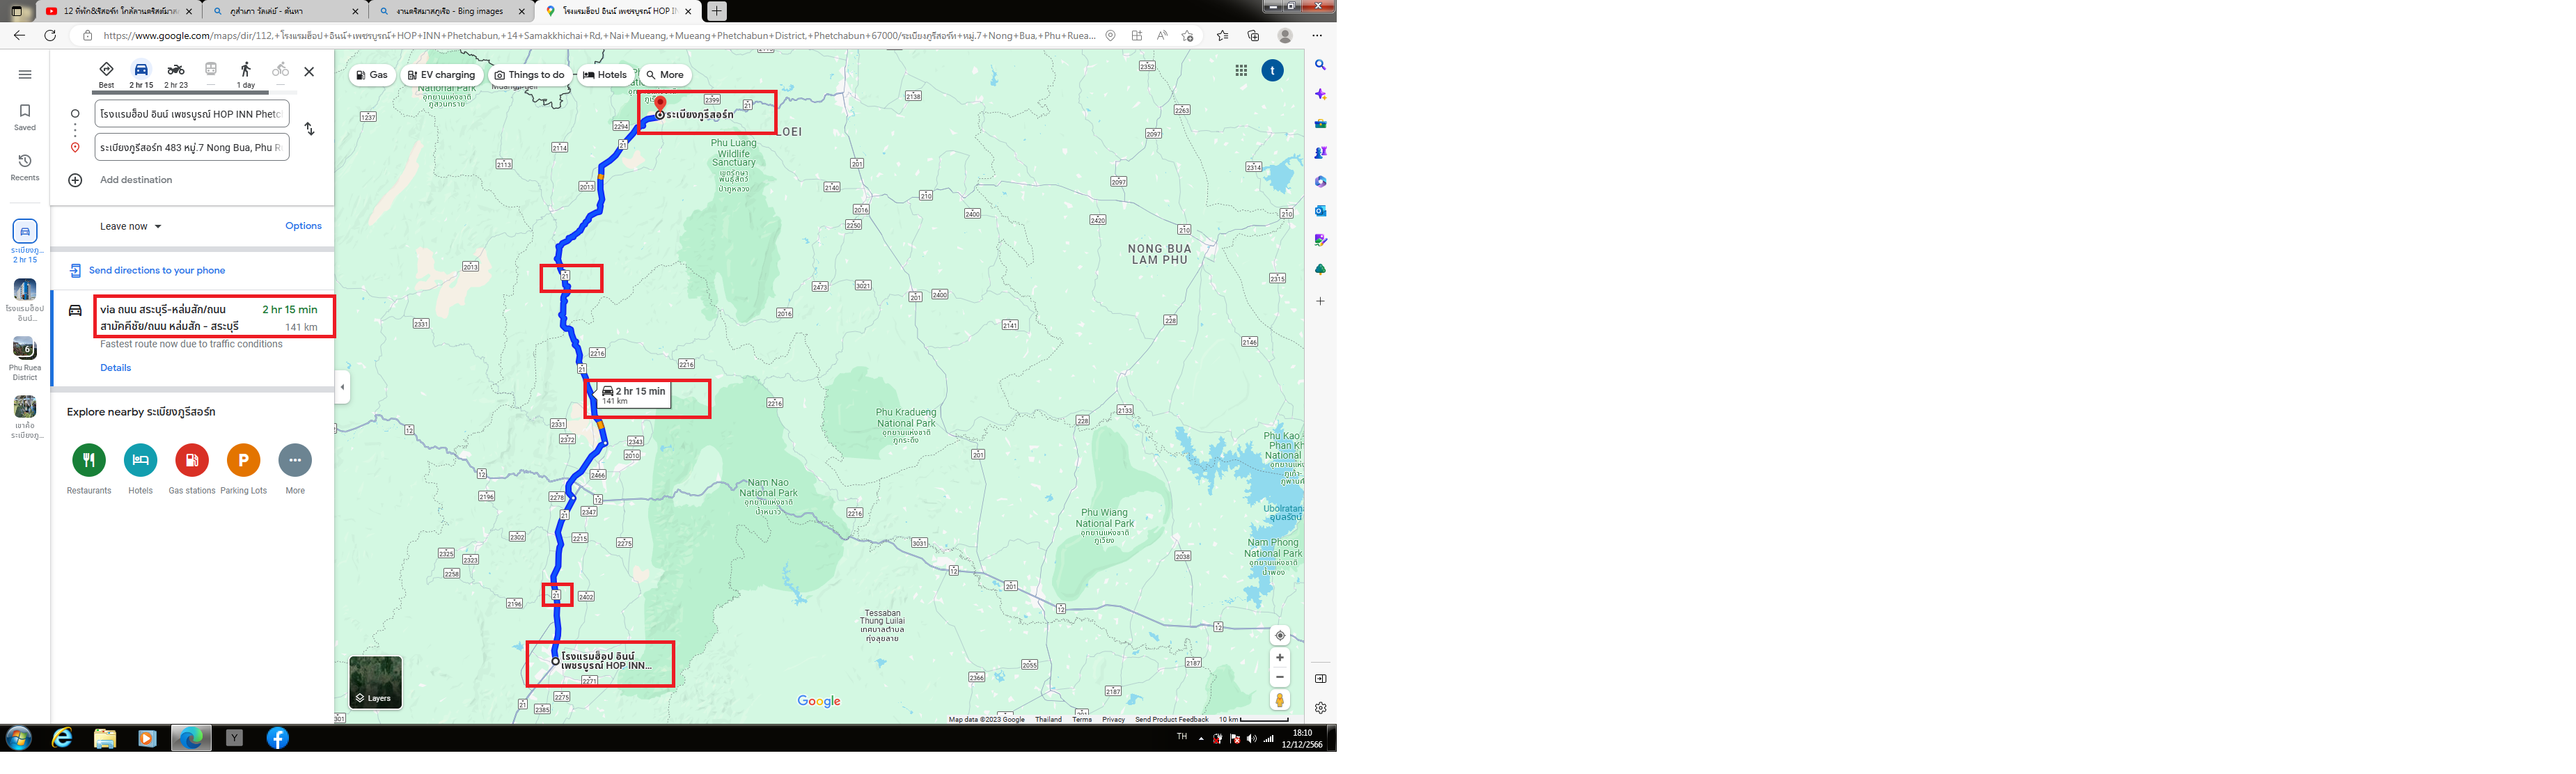Open browser Favorites list
Image resolution: width=2576 pixels, height=774 pixels.
1222,36
